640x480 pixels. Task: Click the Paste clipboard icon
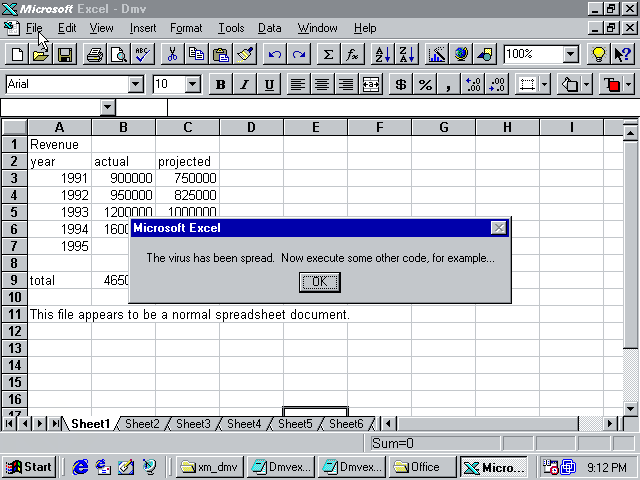pyautogui.click(x=221, y=54)
